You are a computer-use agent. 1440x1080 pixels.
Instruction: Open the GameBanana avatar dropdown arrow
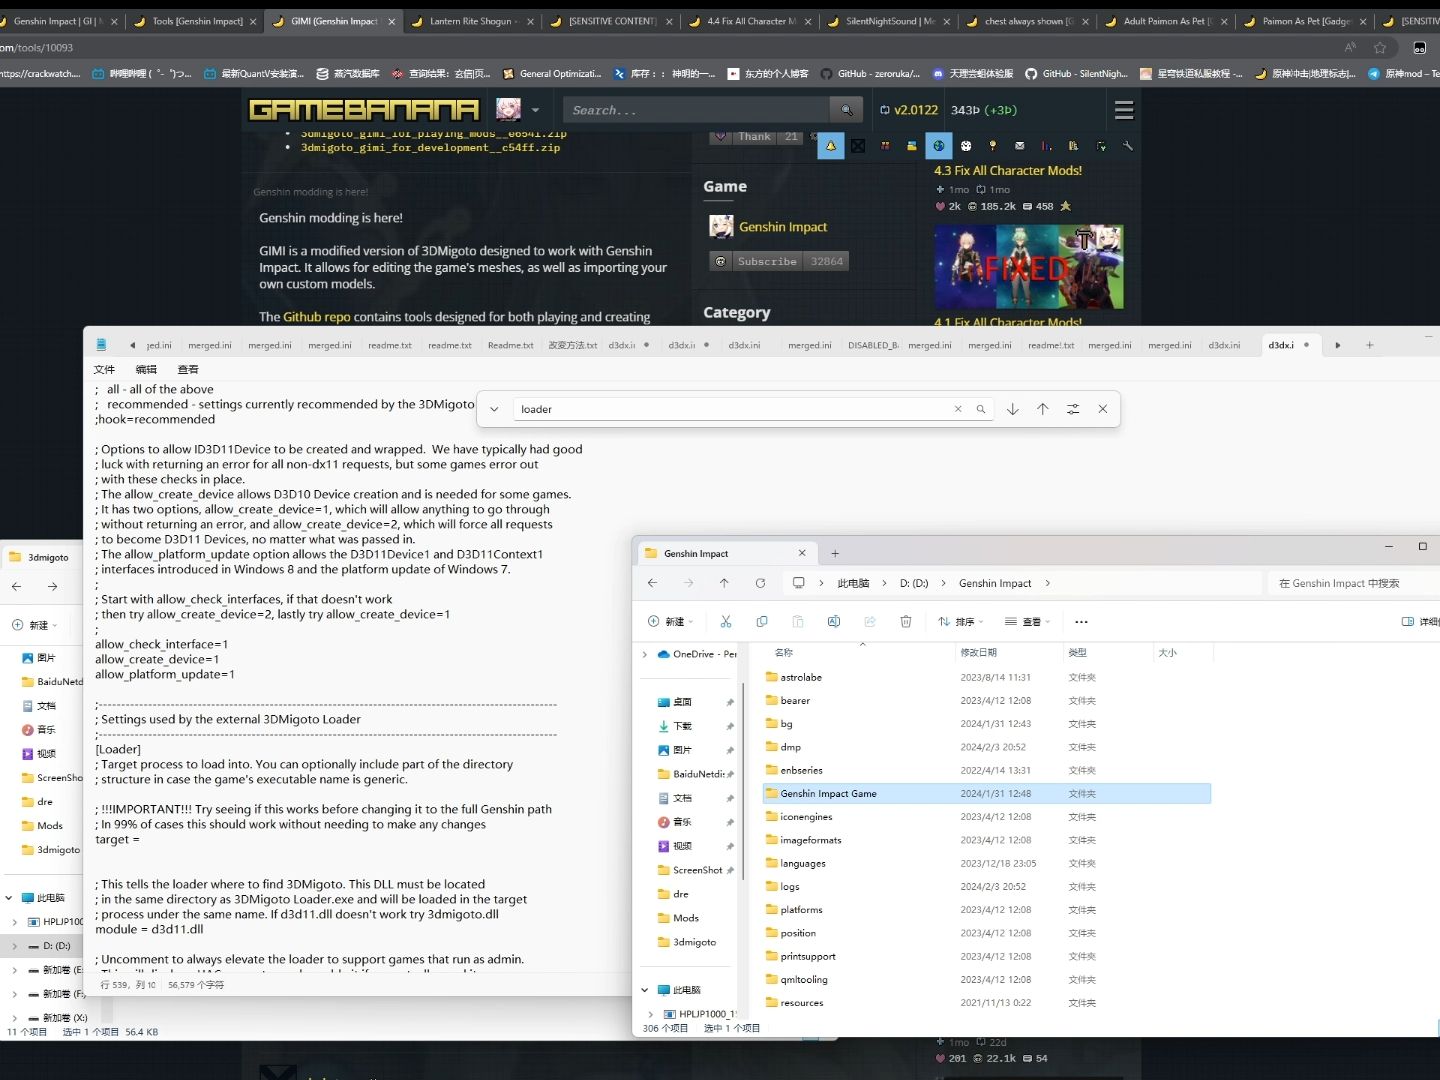tap(536, 110)
